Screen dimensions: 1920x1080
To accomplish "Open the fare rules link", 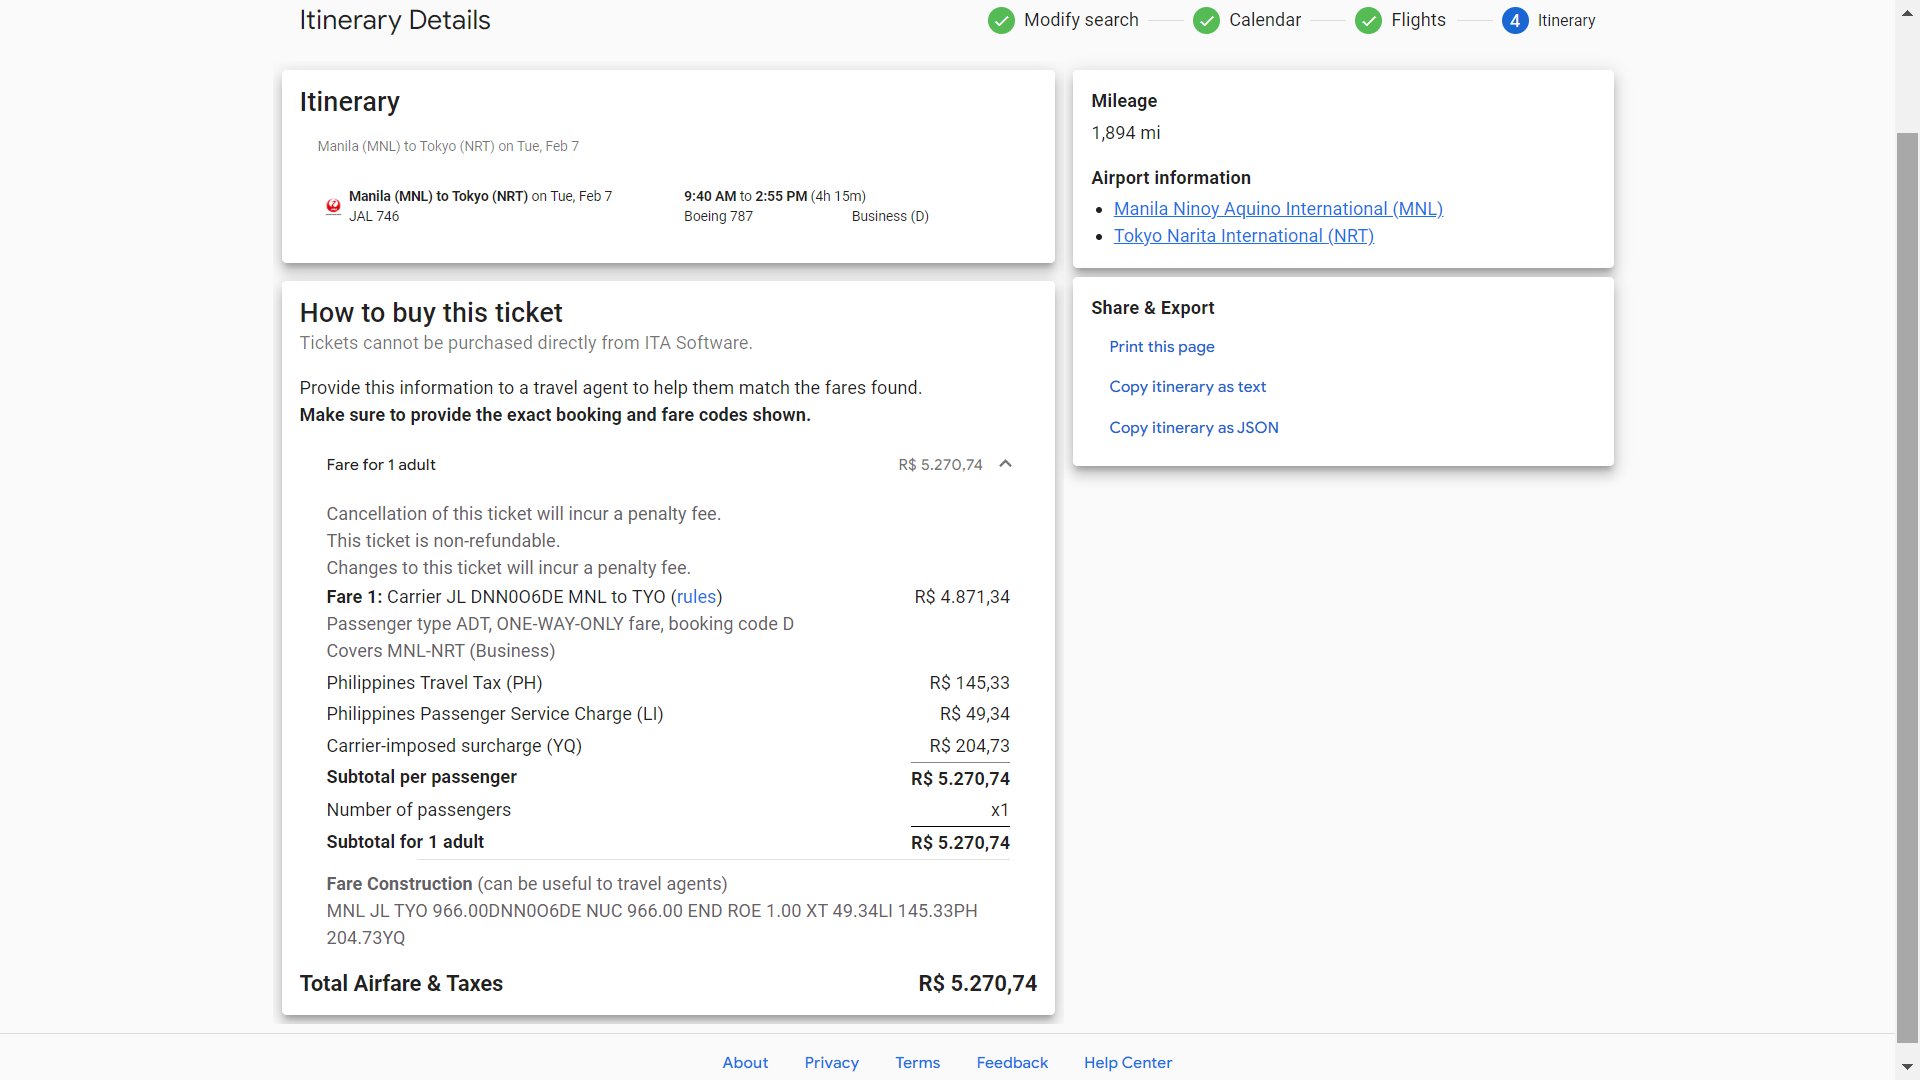I will 696,597.
